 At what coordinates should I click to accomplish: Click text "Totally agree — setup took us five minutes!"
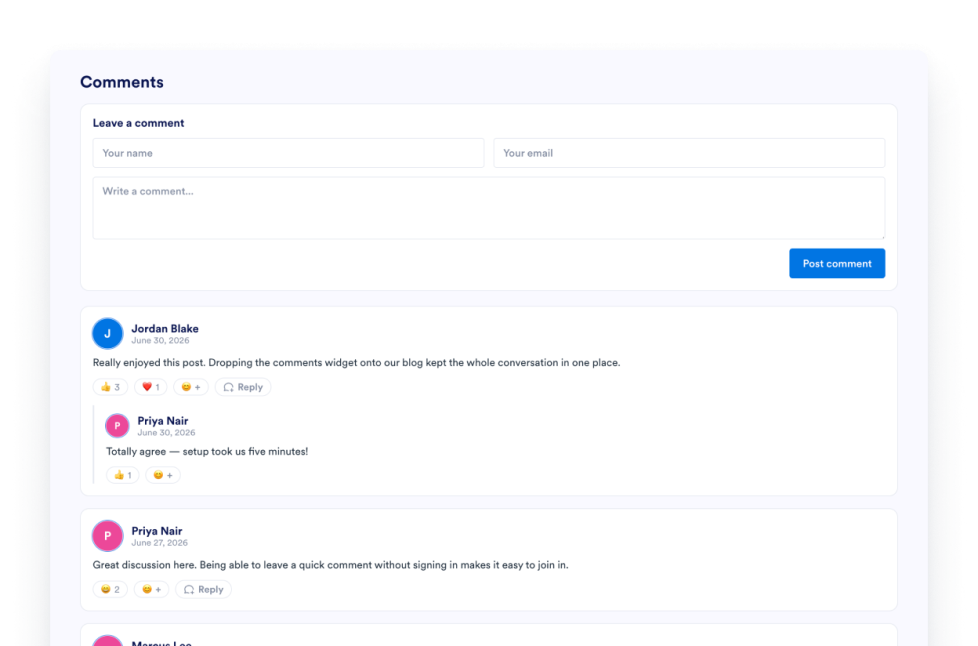(x=207, y=451)
